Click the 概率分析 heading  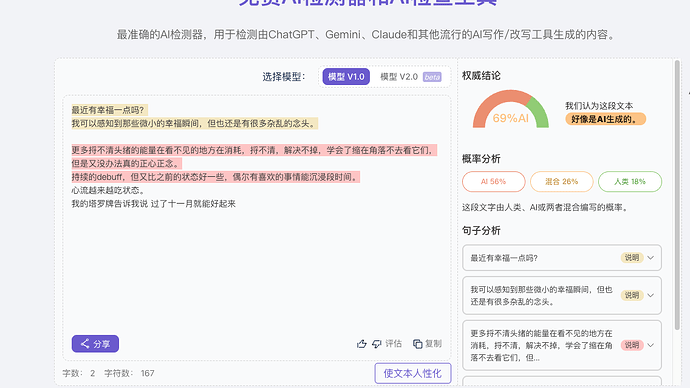click(x=481, y=159)
